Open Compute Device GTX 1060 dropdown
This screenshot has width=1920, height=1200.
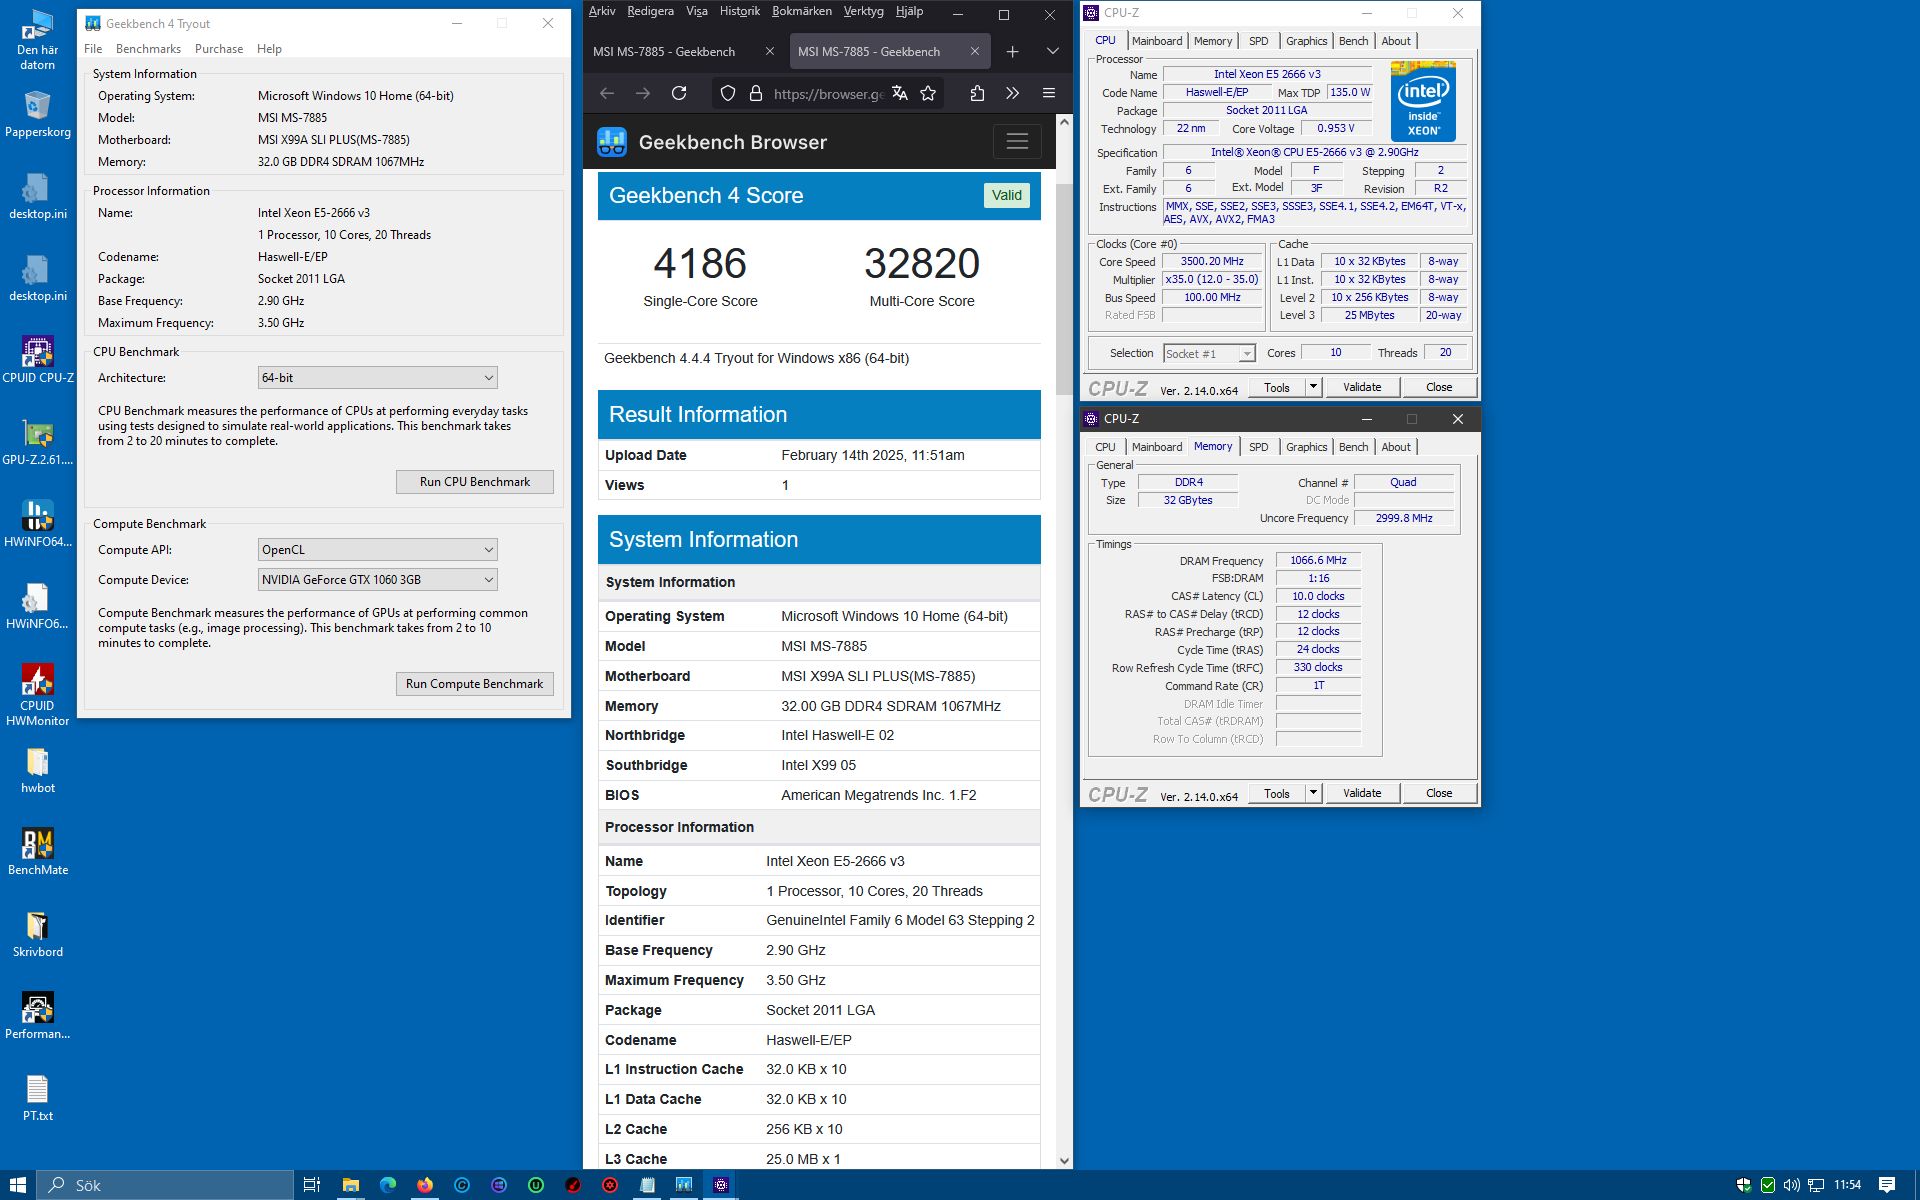point(378,580)
